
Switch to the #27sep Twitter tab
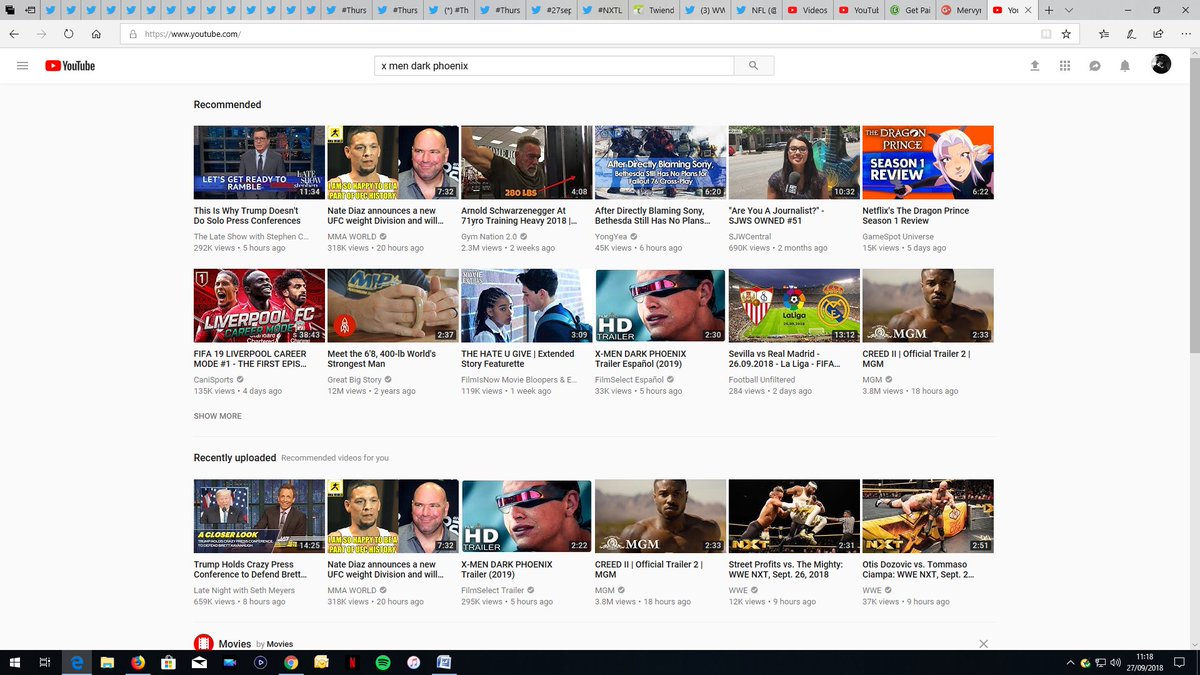[550, 10]
